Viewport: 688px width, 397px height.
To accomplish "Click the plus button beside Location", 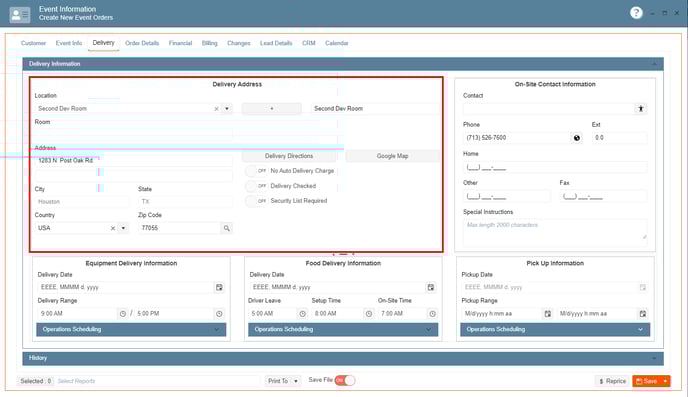I will [x=272, y=108].
